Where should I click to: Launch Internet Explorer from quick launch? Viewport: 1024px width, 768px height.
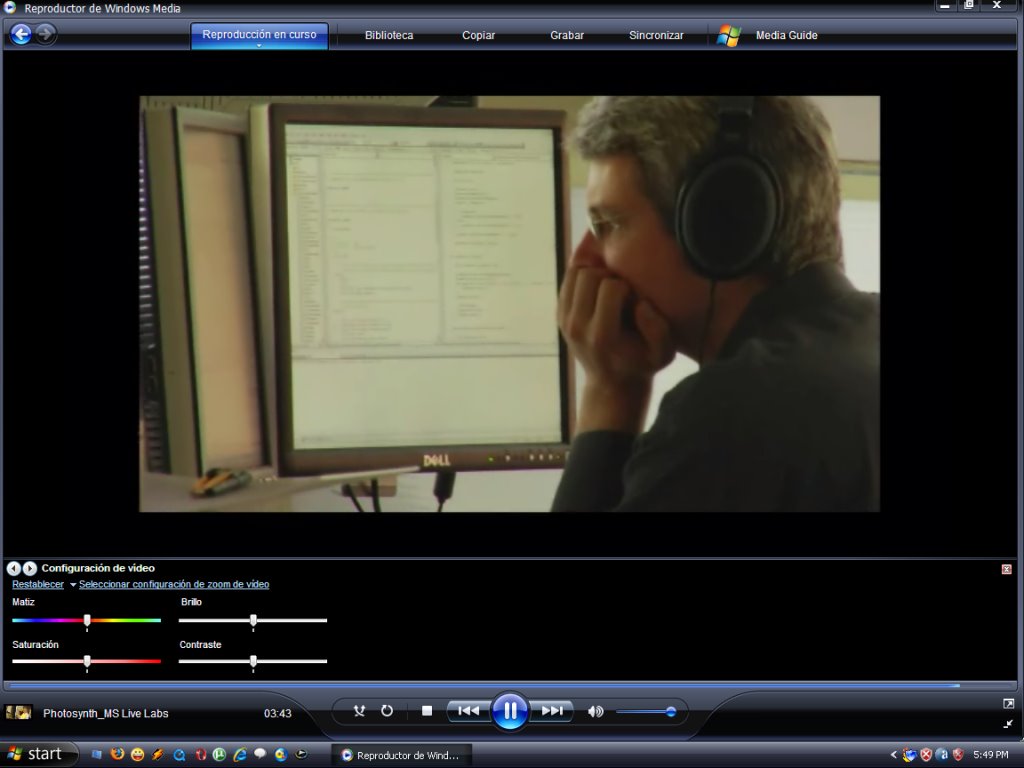tap(240, 755)
